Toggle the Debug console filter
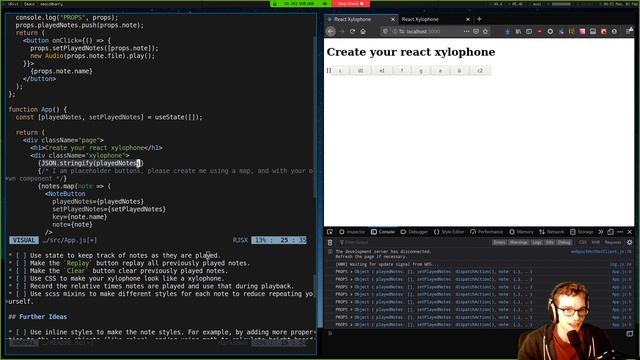This screenshot has width=640, height=360. coord(564,242)
